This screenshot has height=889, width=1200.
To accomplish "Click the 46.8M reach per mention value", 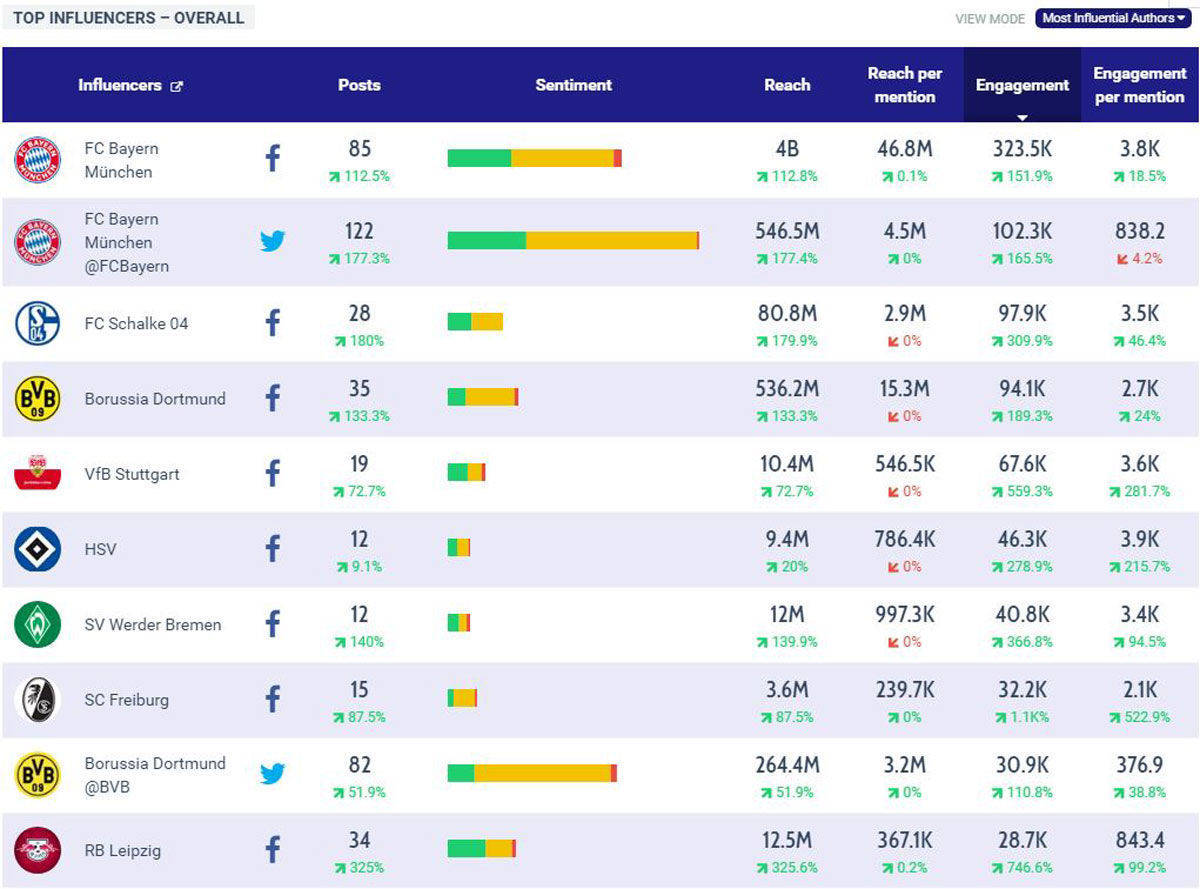I will tap(904, 149).
